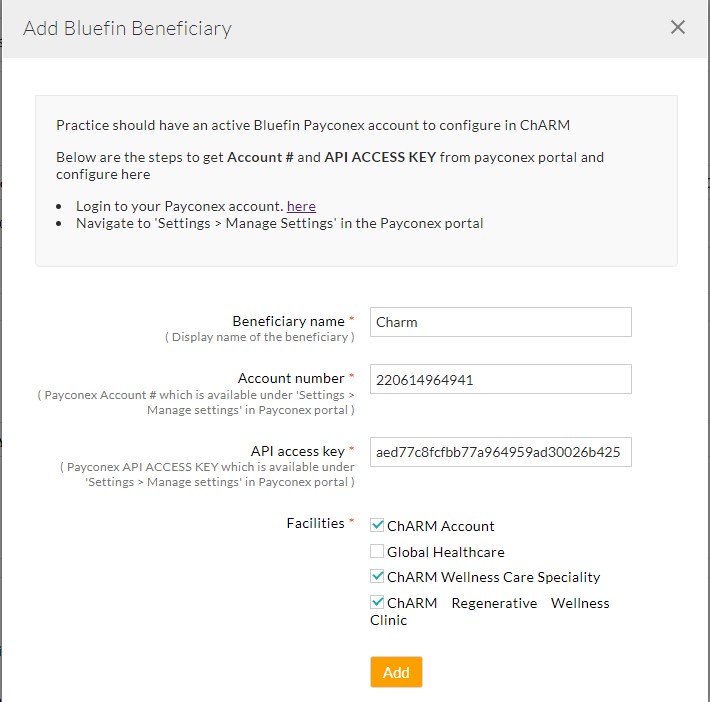Click the 'Account number' label

tap(291, 378)
